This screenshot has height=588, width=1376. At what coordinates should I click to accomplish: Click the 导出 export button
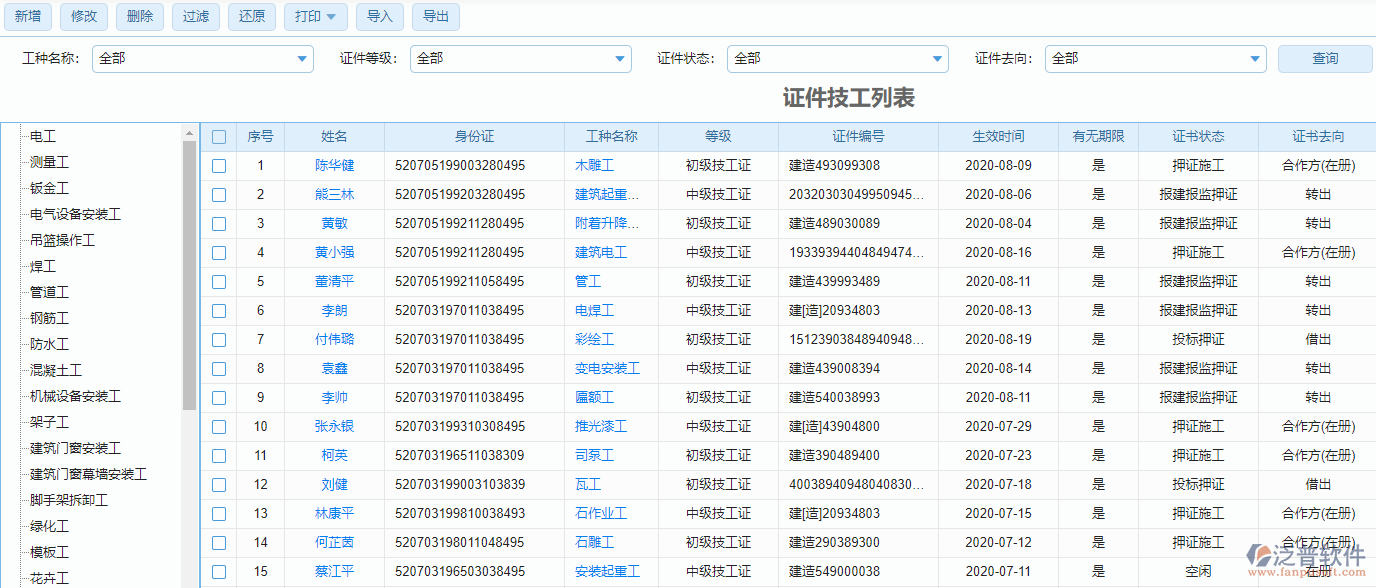(x=435, y=17)
